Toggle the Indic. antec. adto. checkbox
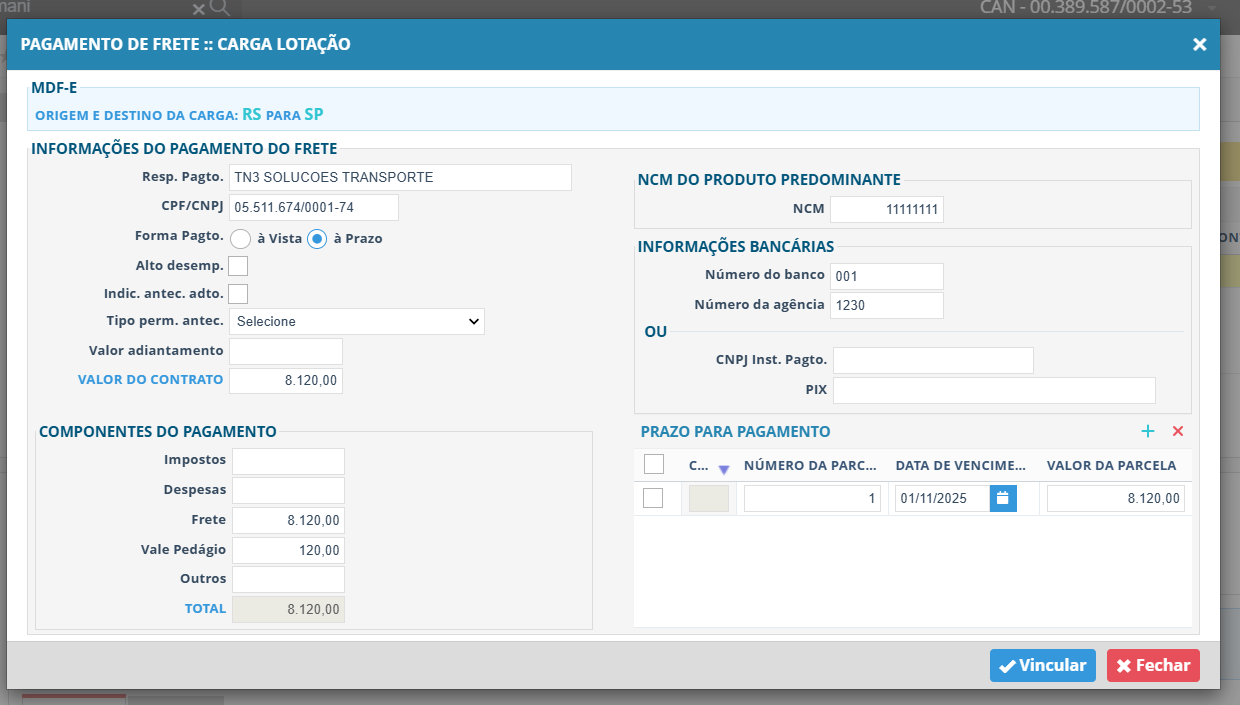1240x705 pixels. pyautogui.click(x=238, y=294)
